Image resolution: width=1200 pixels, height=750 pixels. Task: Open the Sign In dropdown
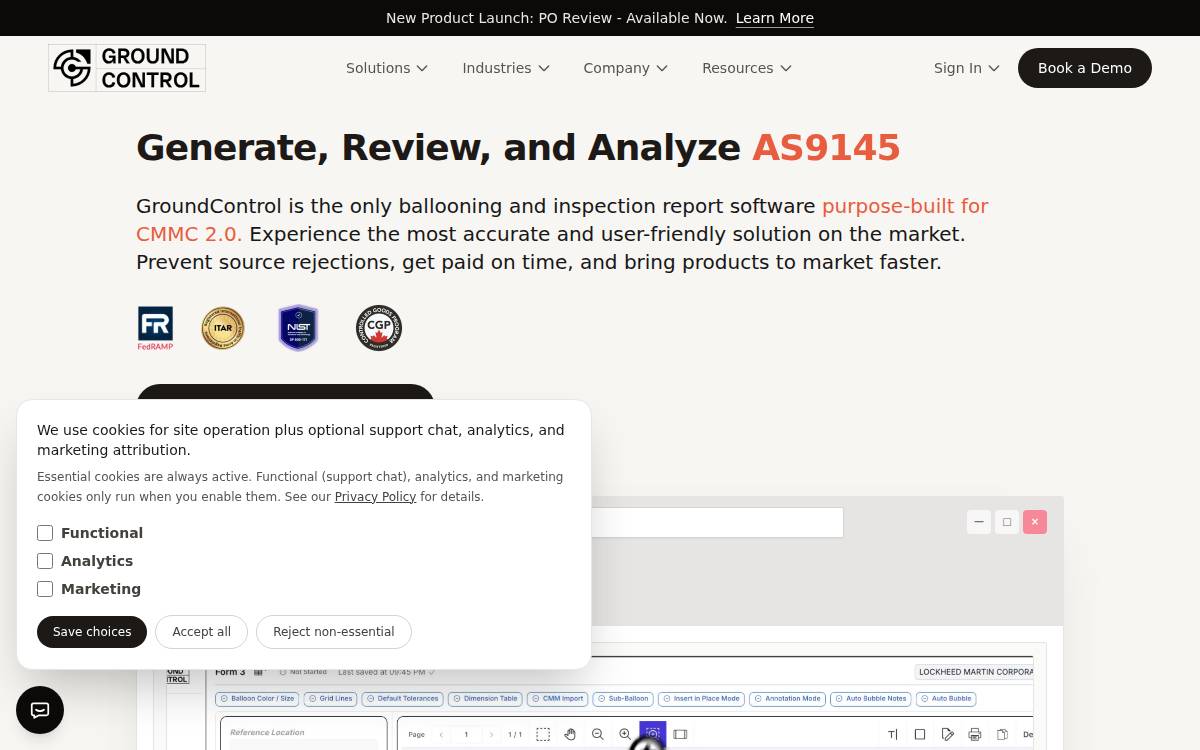(x=967, y=68)
